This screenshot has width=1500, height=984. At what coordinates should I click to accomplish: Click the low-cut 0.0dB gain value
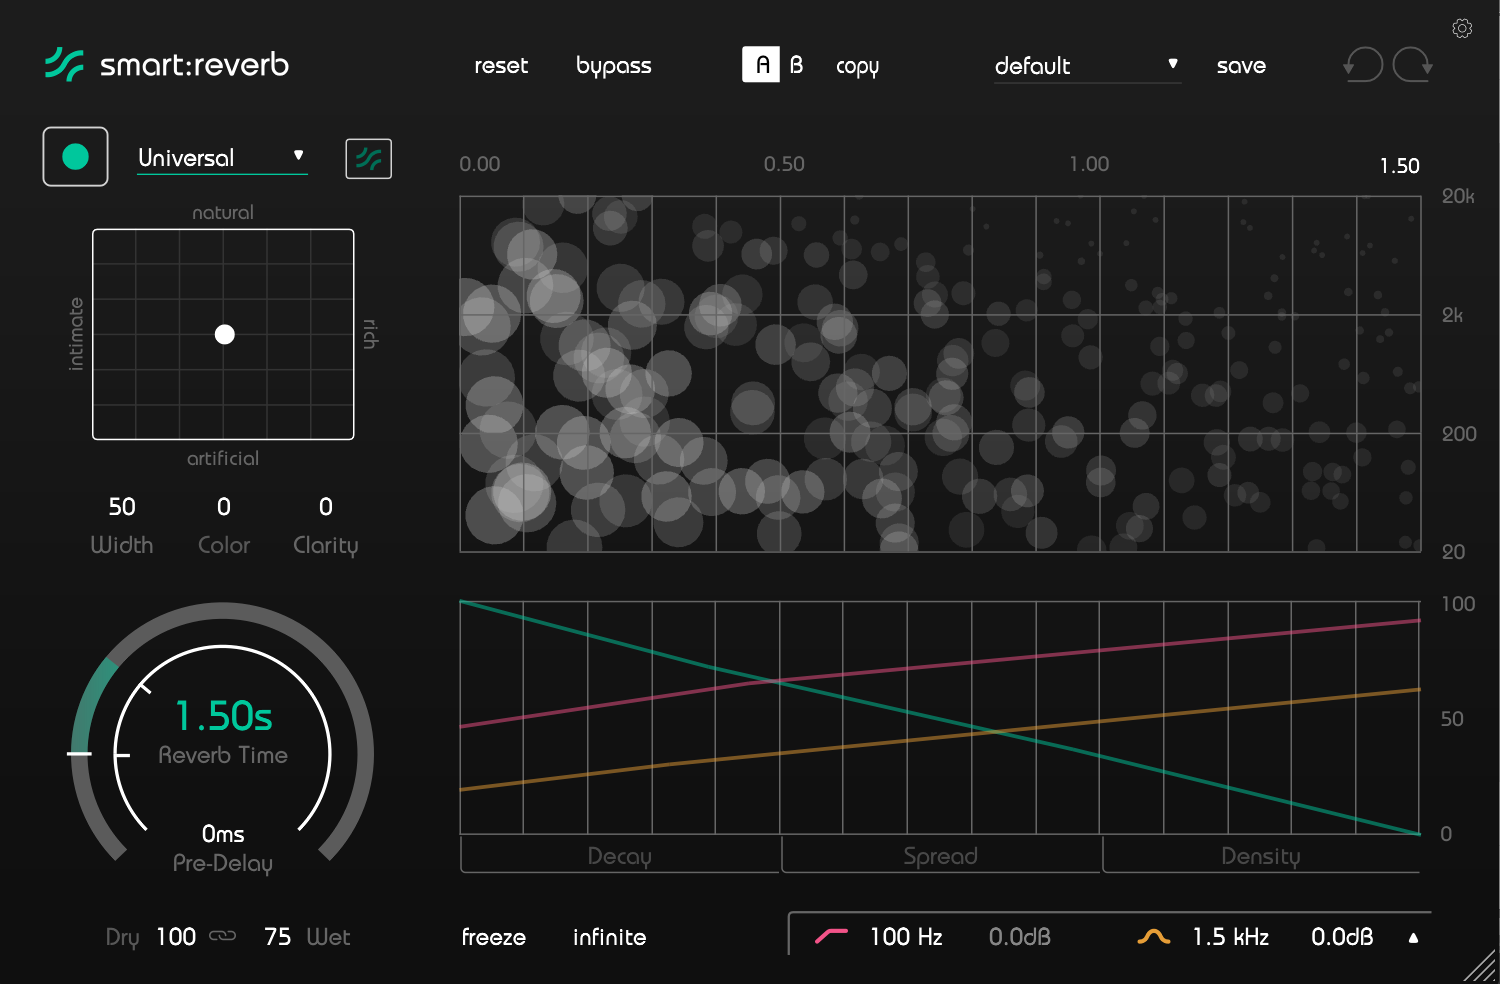coord(1020,937)
